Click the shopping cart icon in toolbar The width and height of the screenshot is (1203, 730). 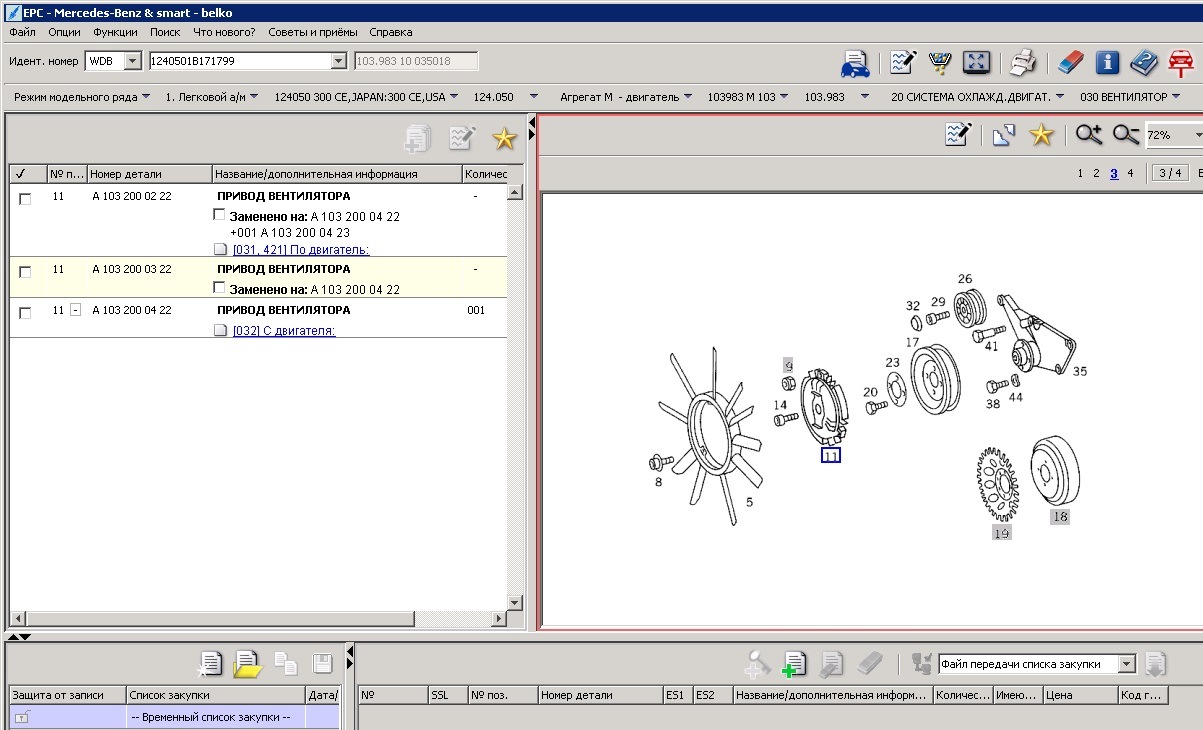point(939,62)
